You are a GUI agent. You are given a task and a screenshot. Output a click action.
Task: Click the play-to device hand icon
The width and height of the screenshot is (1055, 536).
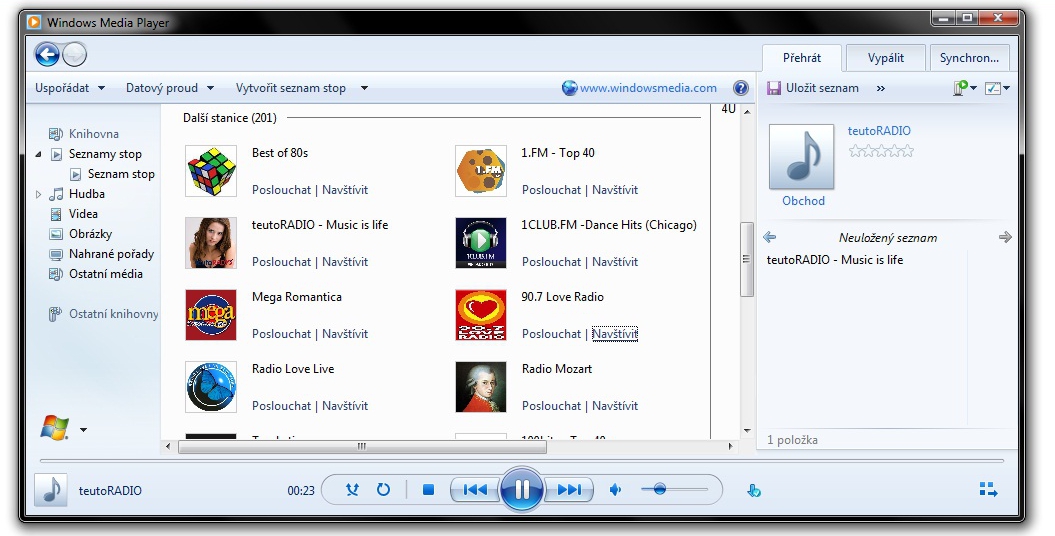[754, 491]
